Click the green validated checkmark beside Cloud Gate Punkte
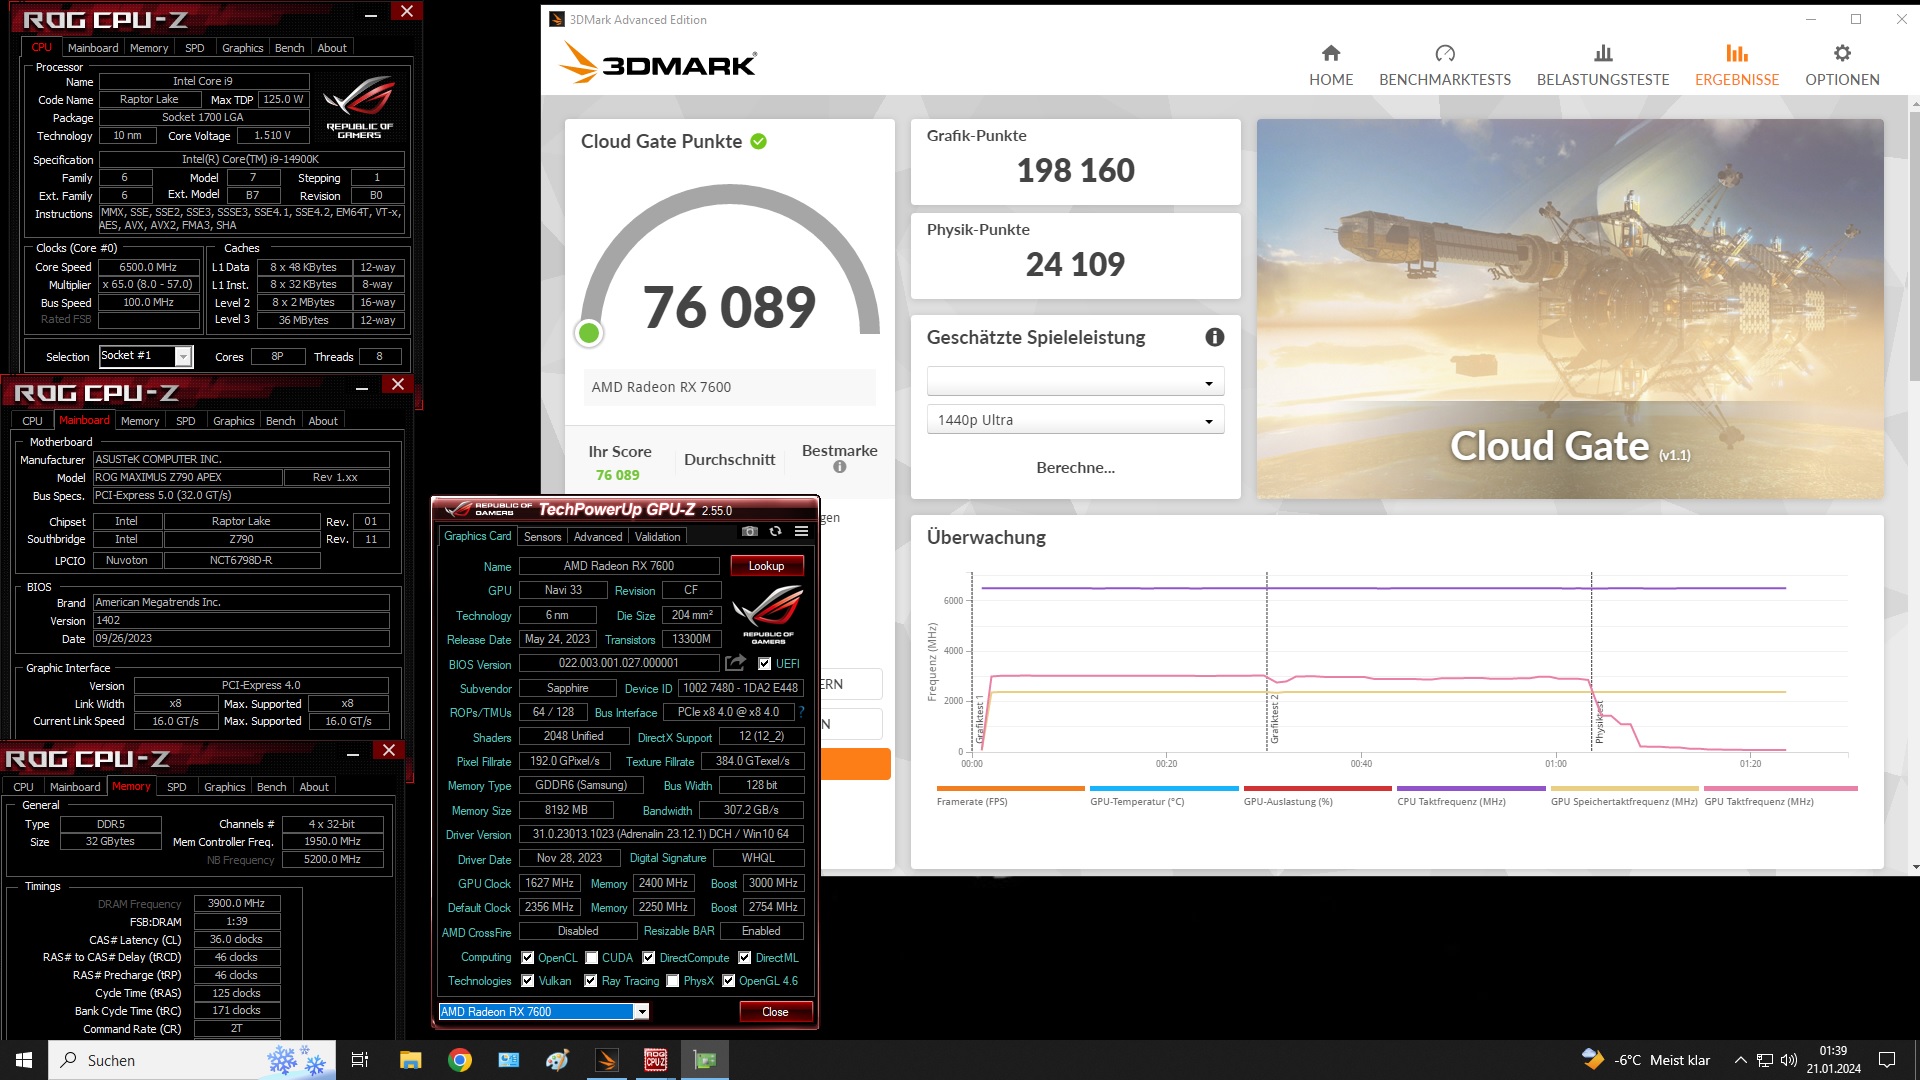The width and height of the screenshot is (1920, 1080). [759, 141]
